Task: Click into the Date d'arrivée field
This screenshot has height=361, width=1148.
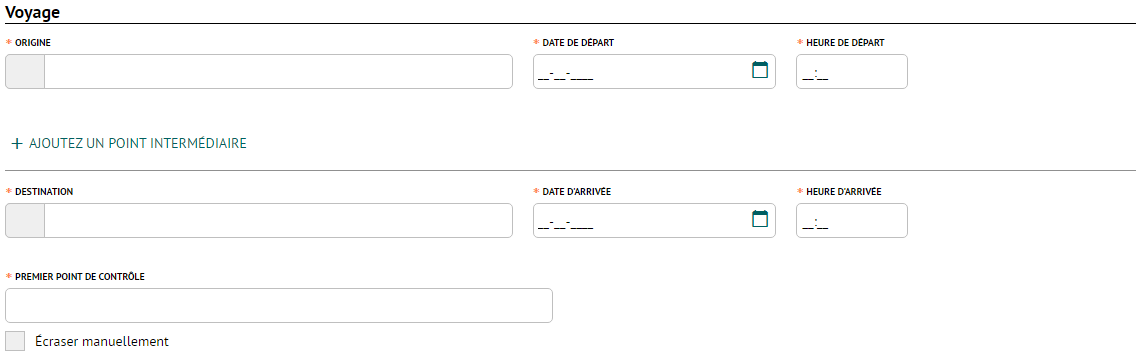Action: point(641,220)
